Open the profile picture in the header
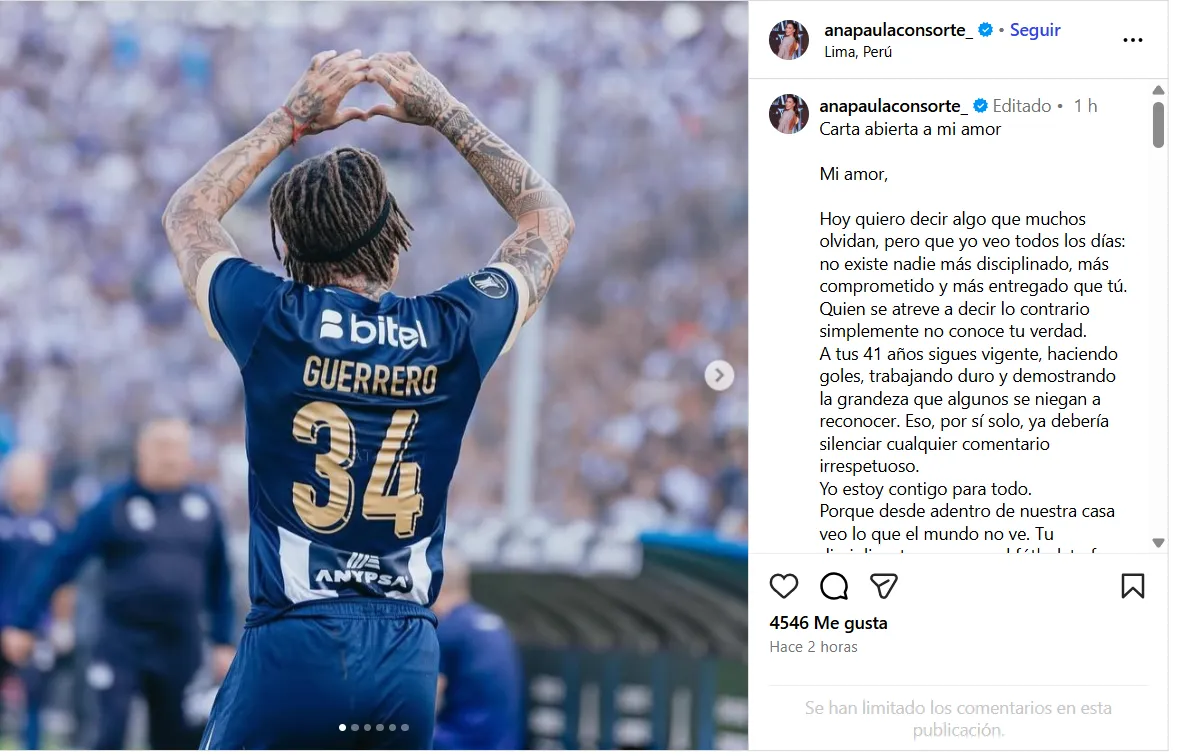 pos(789,39)
